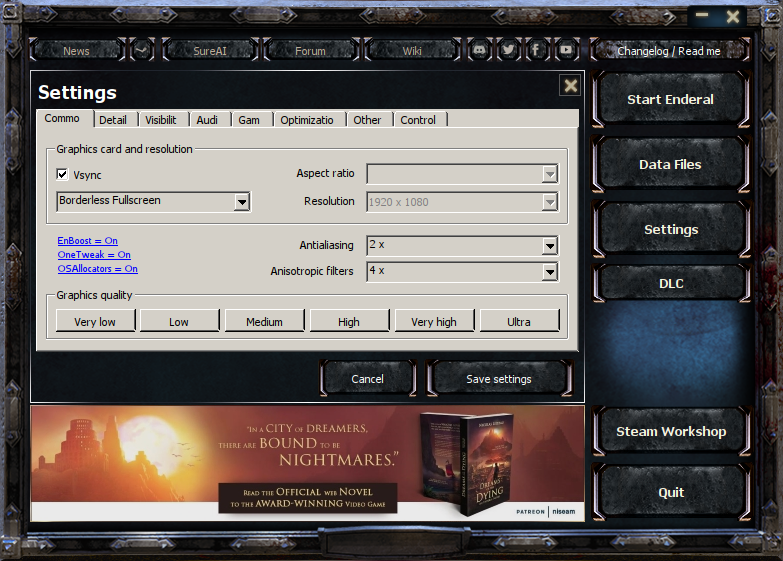783x561 pixels.
Task: Set graphics quality to Ultra
Action: (x=519, y=321)
